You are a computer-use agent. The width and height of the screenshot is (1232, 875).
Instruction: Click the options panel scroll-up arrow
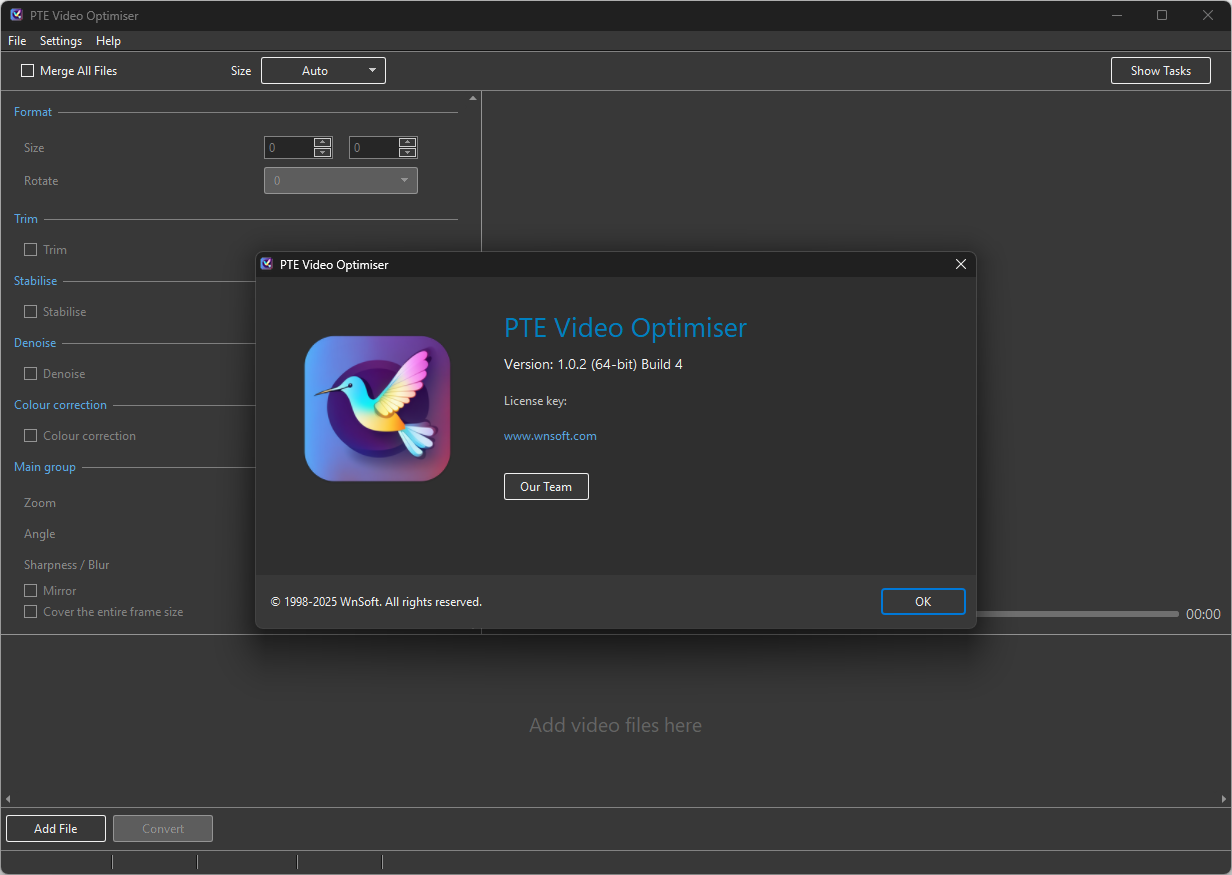473,98
